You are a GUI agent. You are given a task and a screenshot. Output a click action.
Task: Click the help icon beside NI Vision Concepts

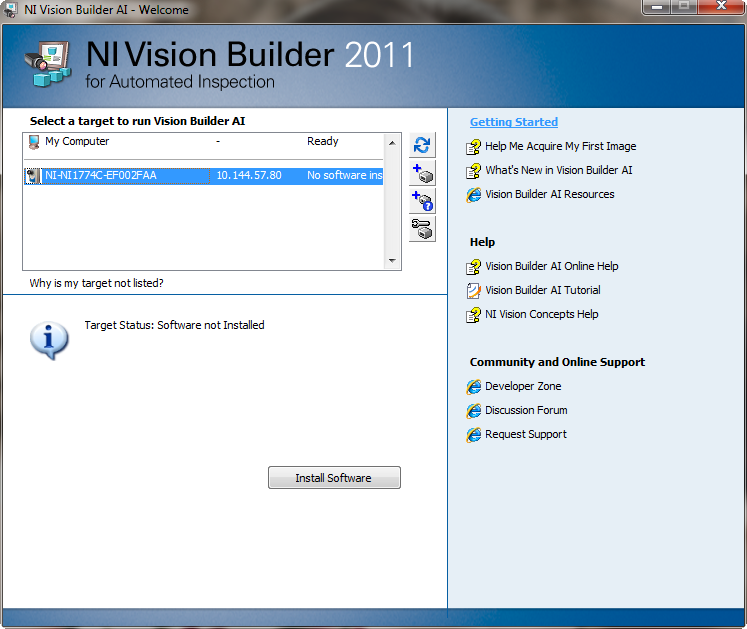(x=474, y=314)
